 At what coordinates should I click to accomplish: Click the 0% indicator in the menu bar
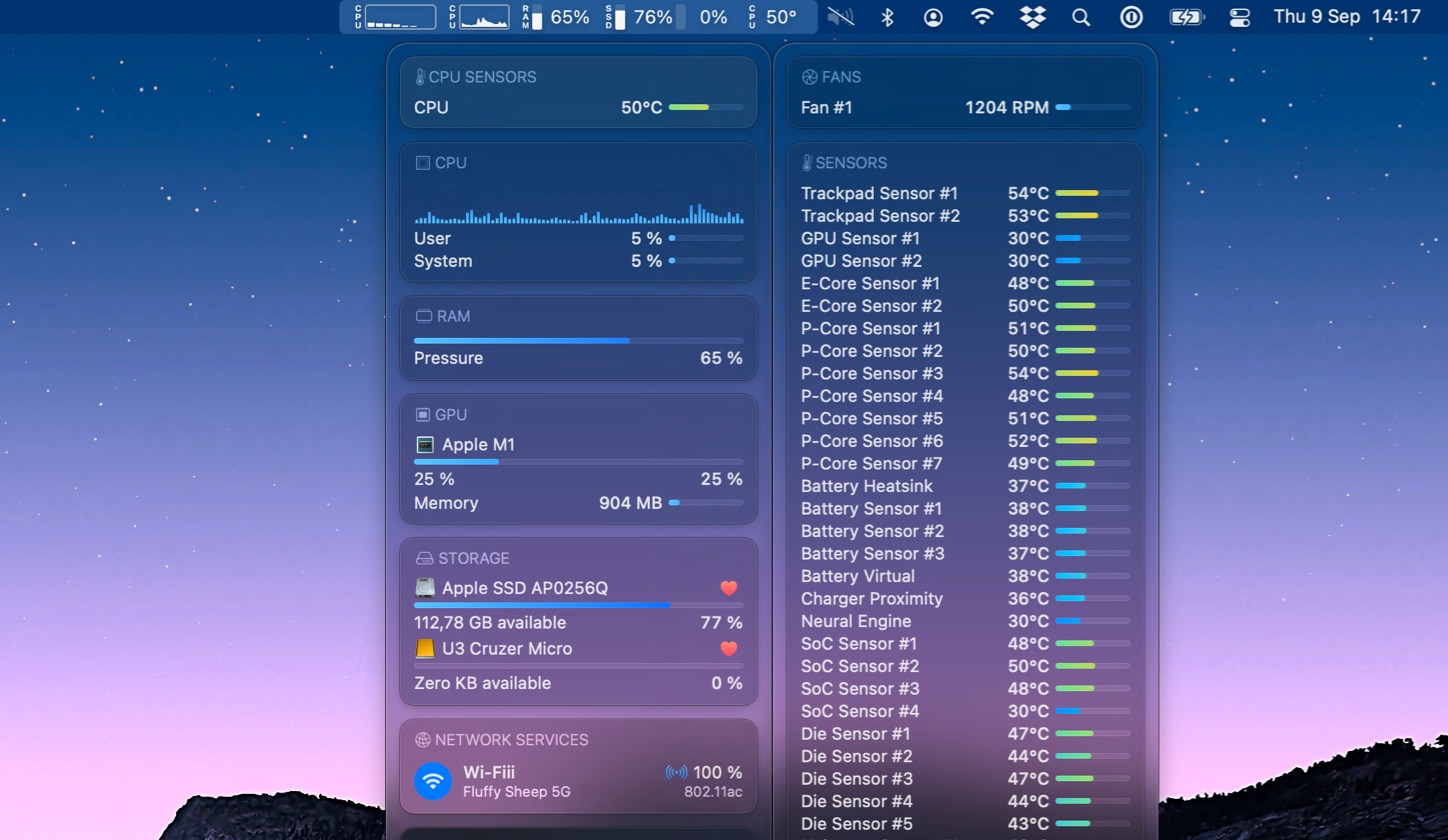pyautogui.click(x=703, y=17)
